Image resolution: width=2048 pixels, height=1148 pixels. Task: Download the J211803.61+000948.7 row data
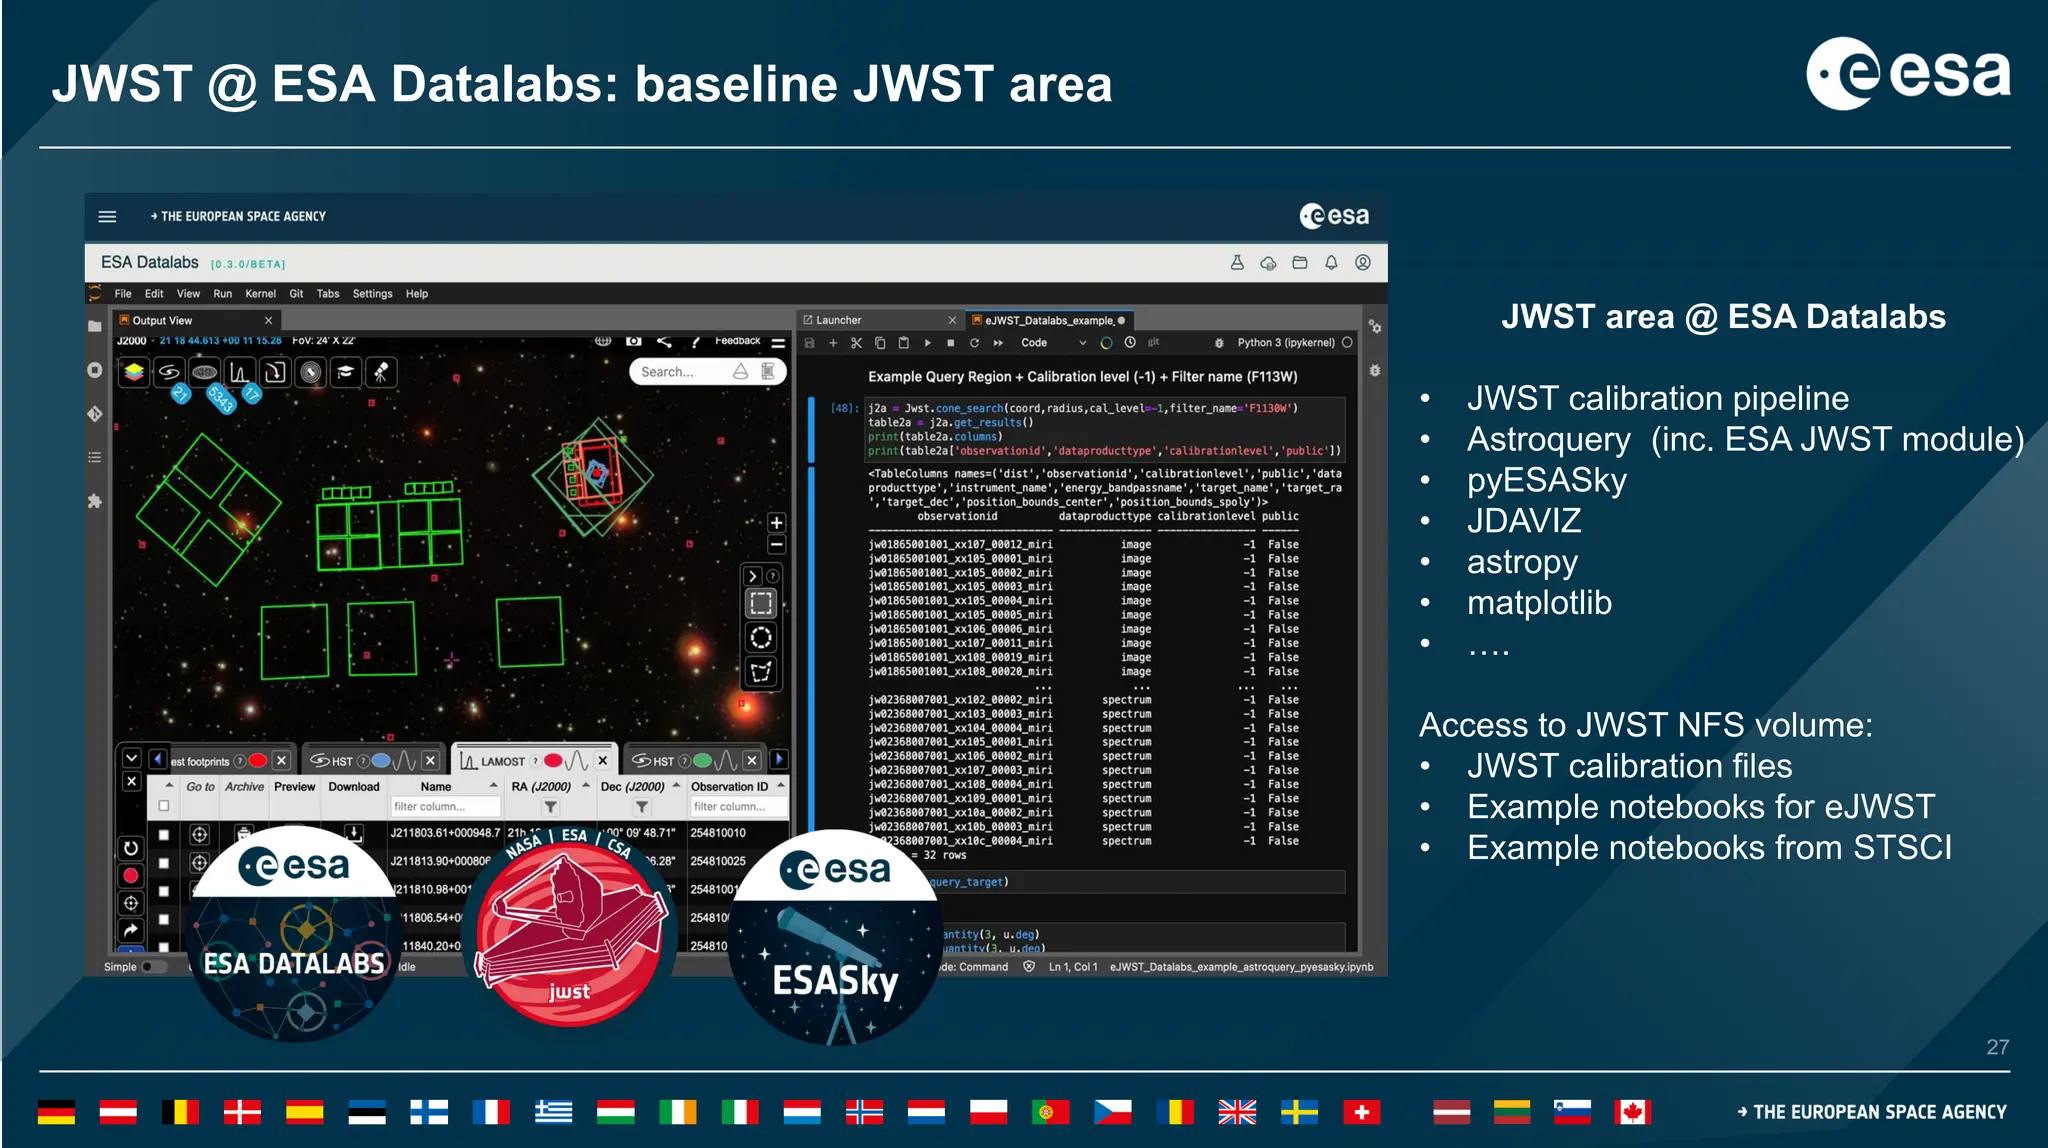click(x=354, y=832)
